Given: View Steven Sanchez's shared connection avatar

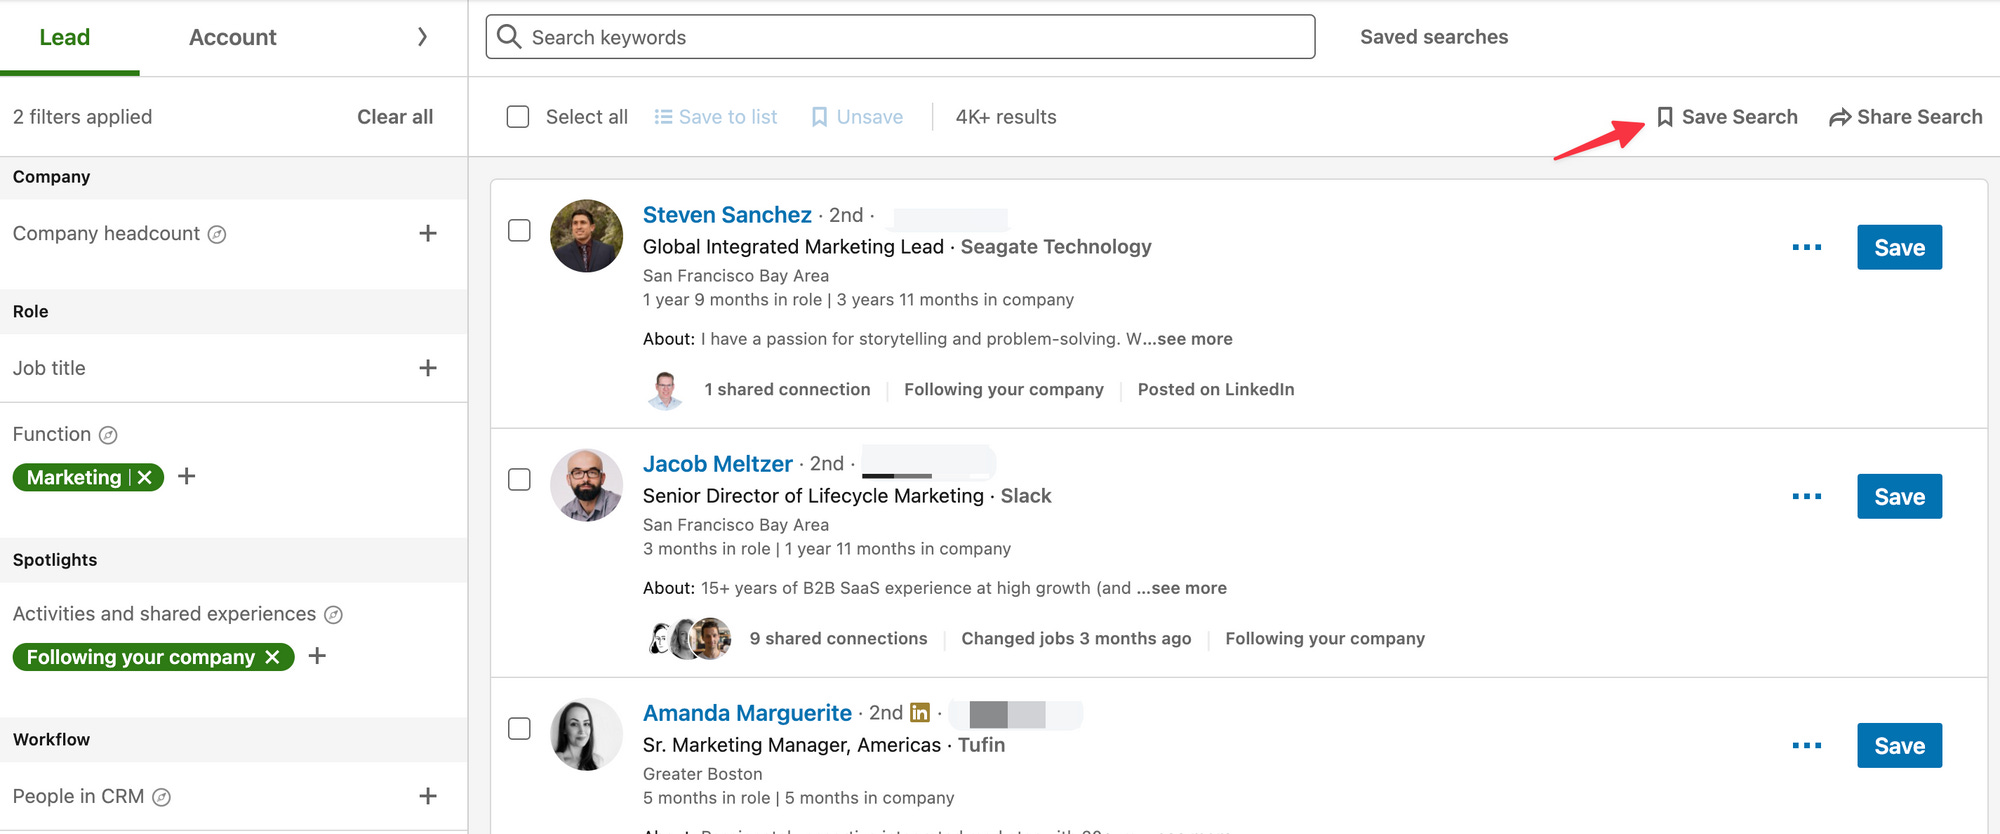Looking at the screenshot, I should pyautogui.click(x=665, y=390).
